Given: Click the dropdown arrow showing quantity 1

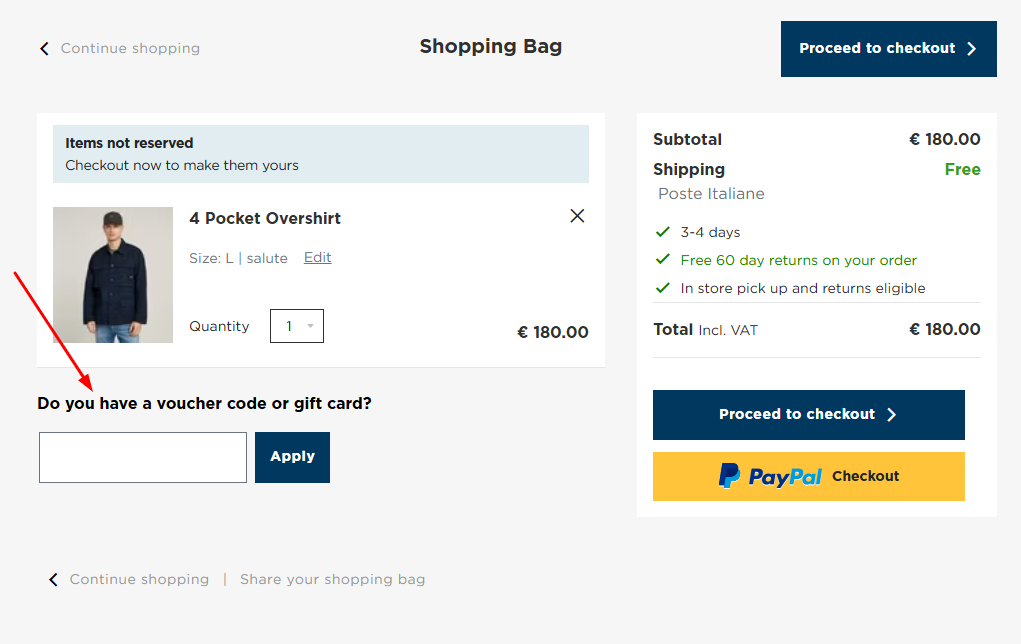Looking at the screenshot, I should [310, 325].
